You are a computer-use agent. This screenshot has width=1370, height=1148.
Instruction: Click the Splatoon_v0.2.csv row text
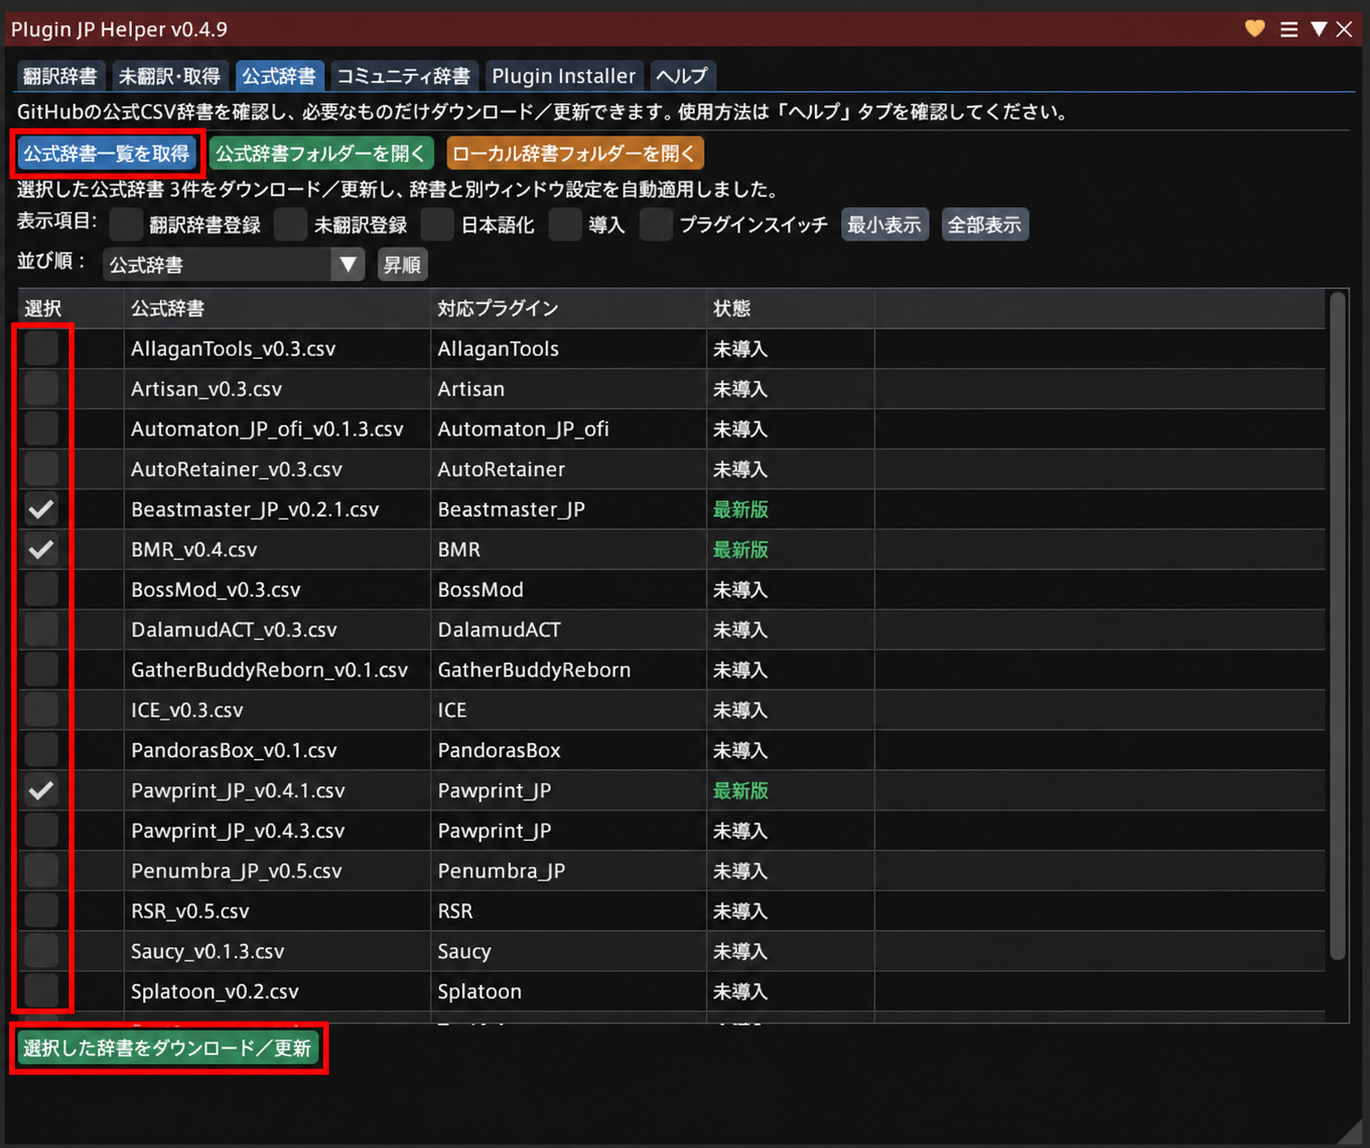click(215, 991)
